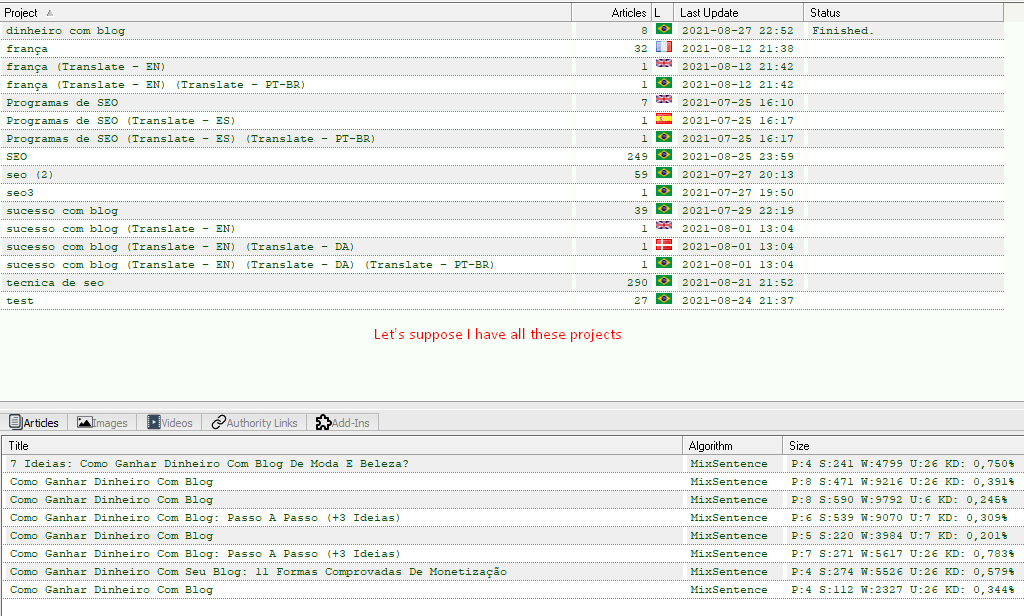Sort by the Project column header
Viewport: 1024px width, 616px height.
tap(285, 12)
